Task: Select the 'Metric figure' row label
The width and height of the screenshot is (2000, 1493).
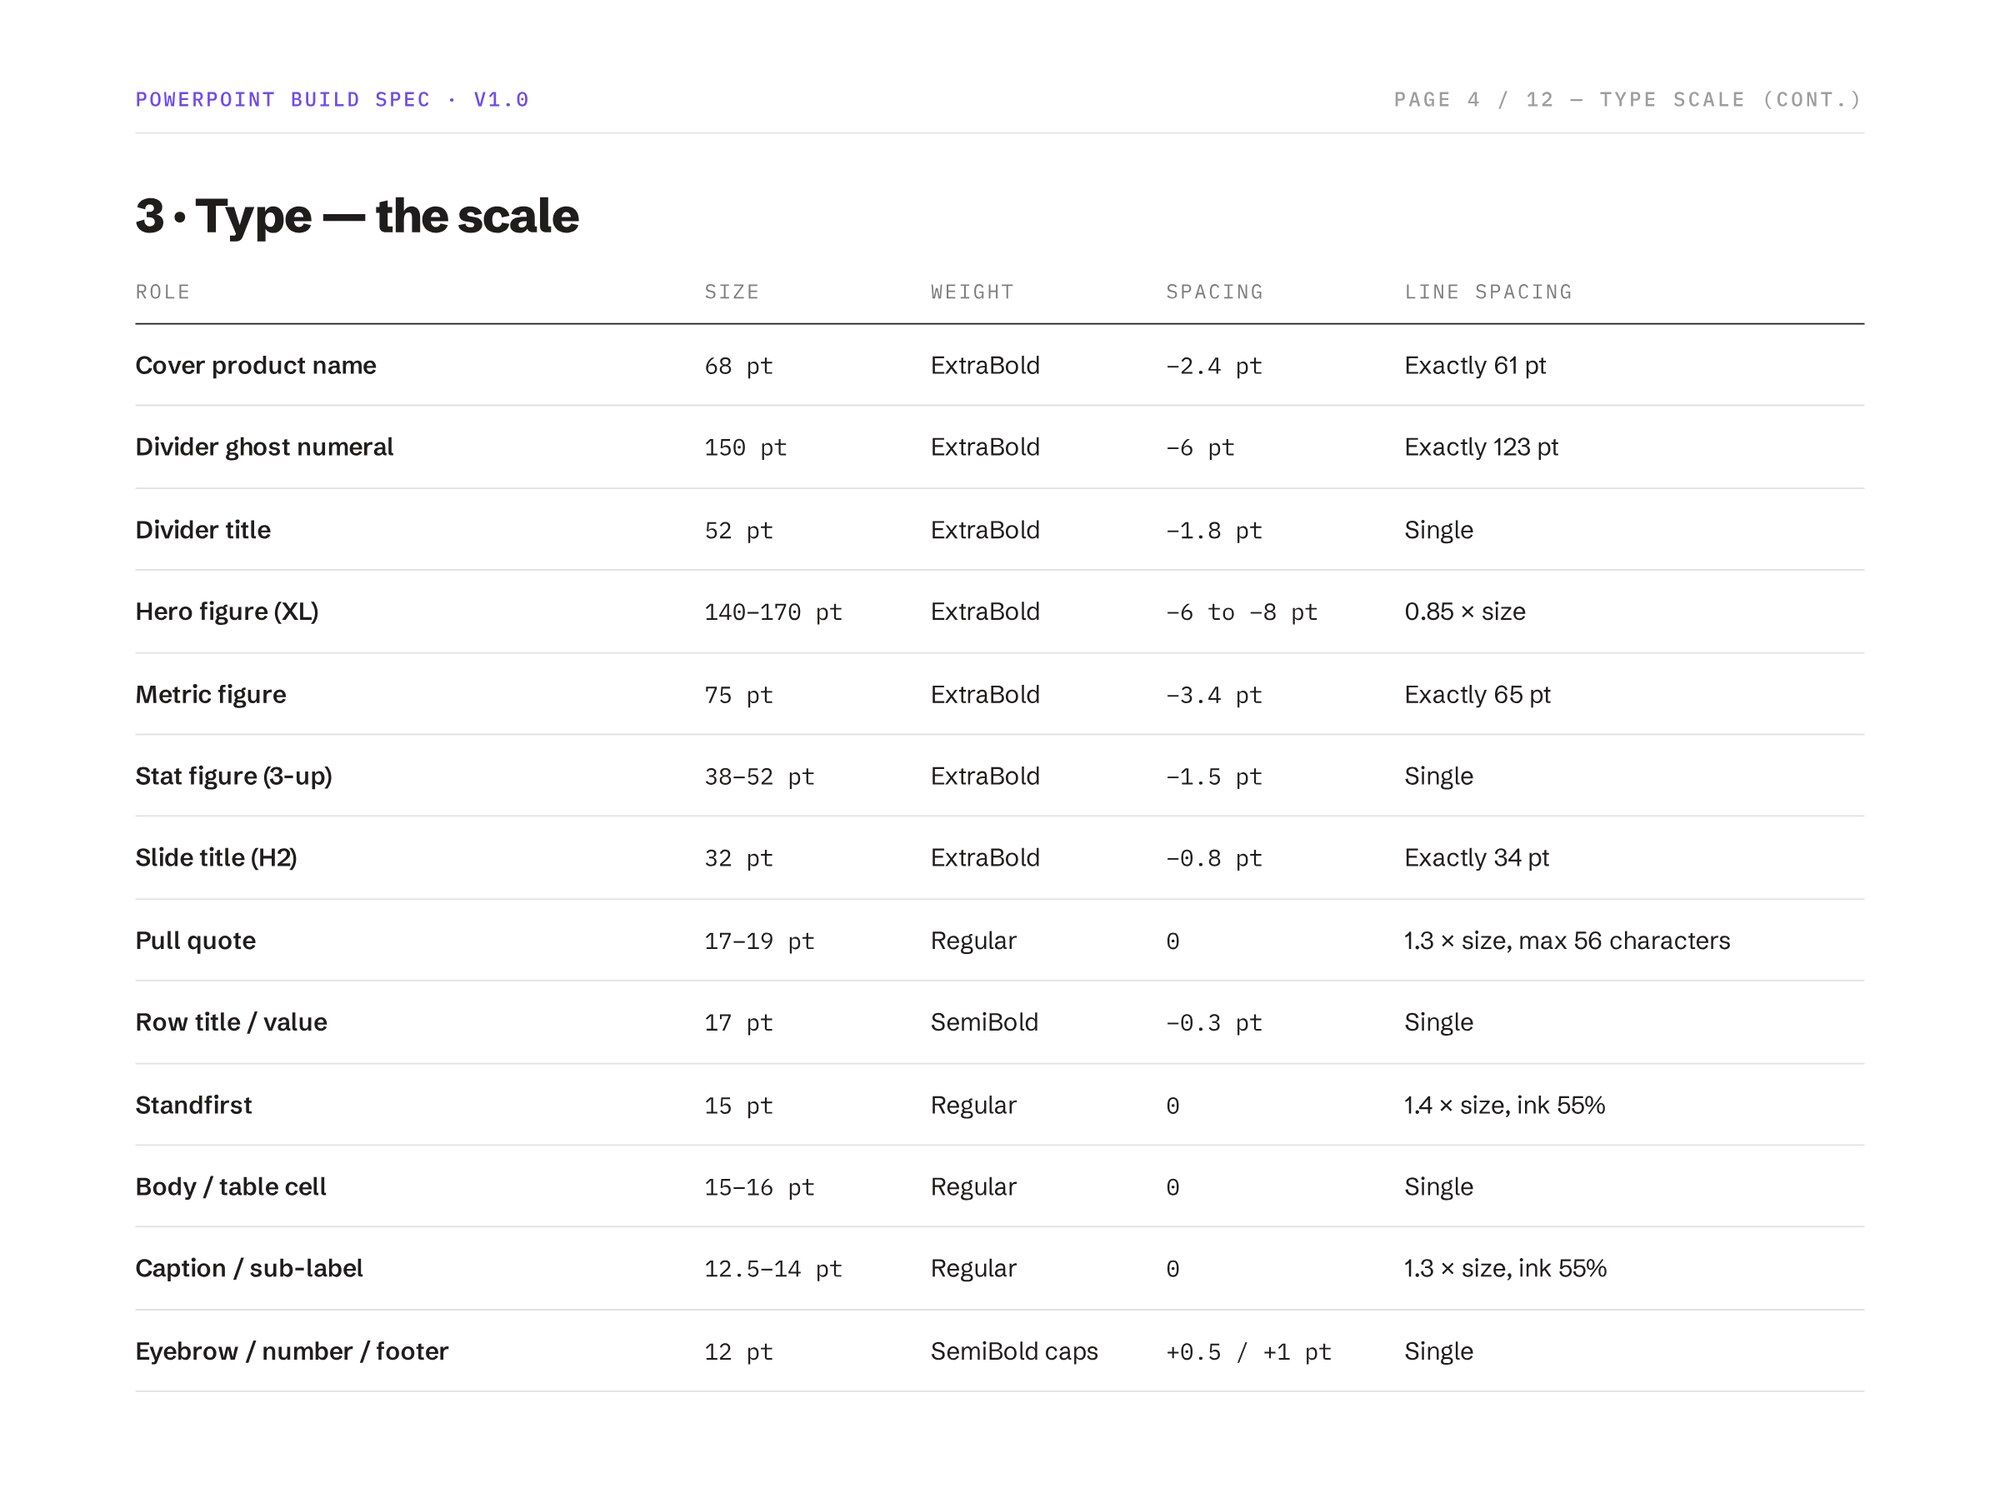Action: click(211, 695)
